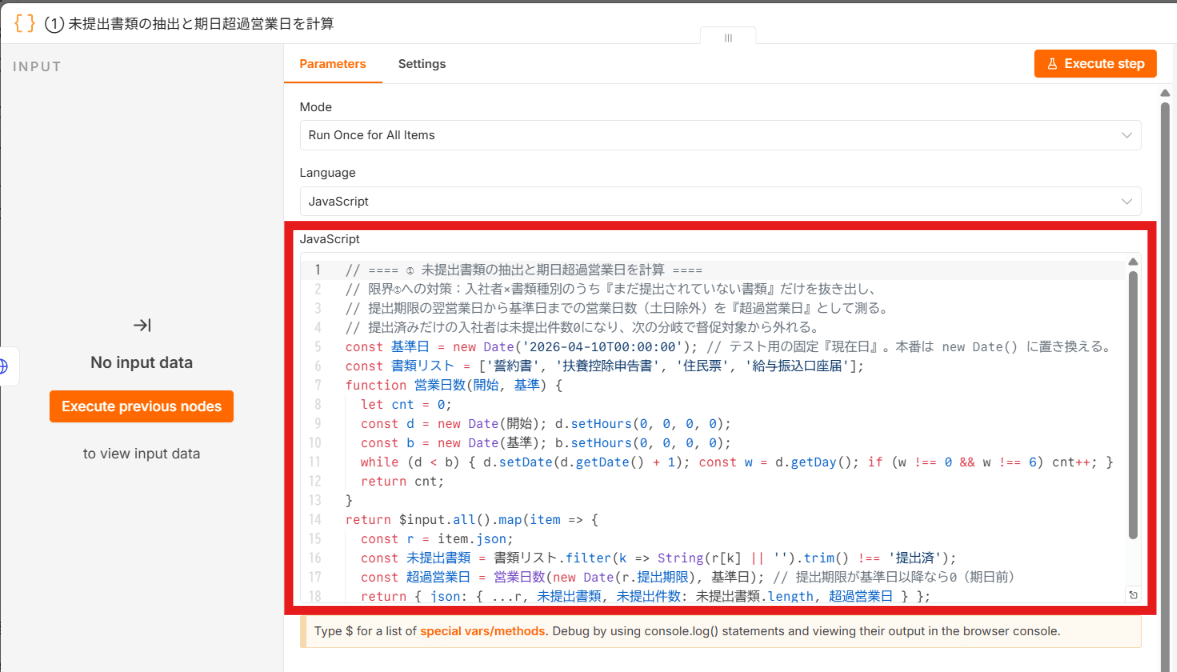1177x672 pixels.
Task: Click the code editor vertical scrollbar thumb
Action: 1133,405
